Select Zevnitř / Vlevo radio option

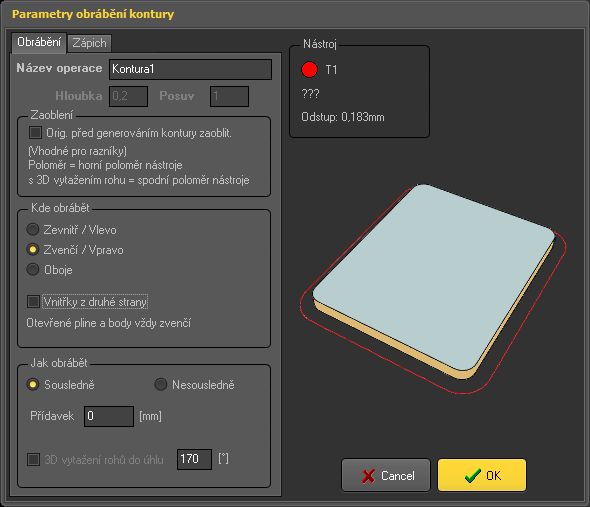click(33, 229)
